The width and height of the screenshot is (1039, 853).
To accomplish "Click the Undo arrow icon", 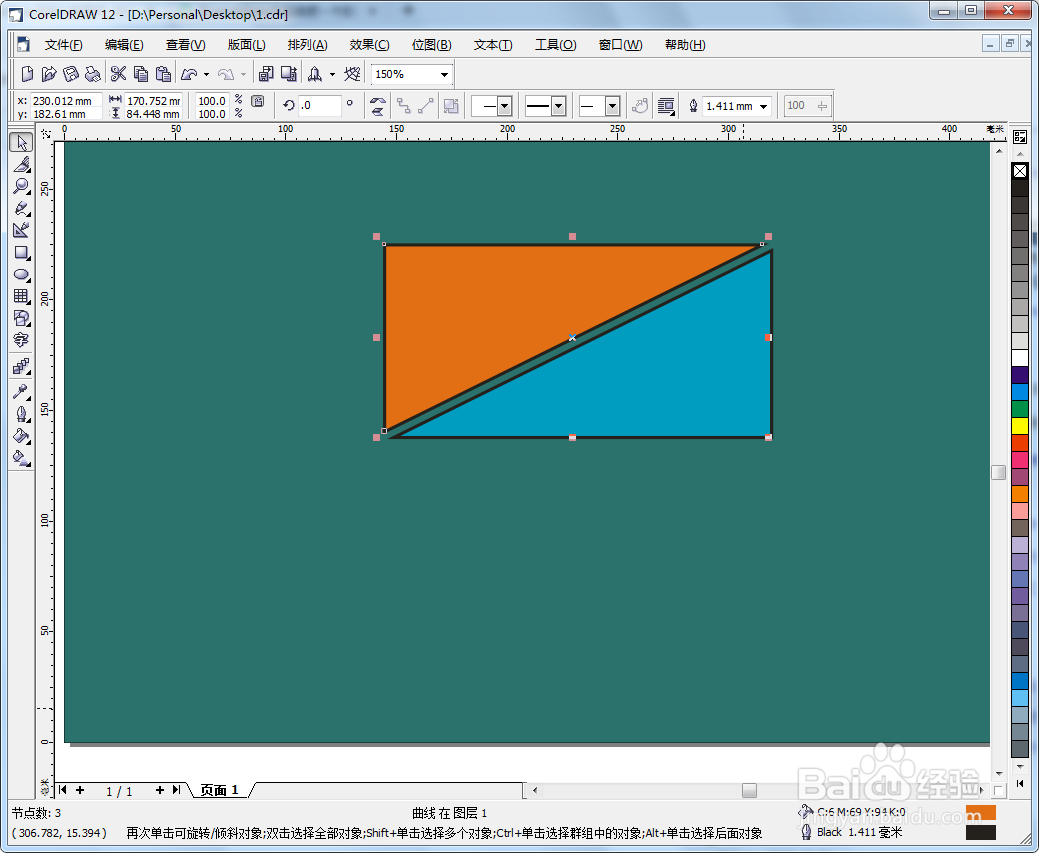I will [x=190, y=74].
